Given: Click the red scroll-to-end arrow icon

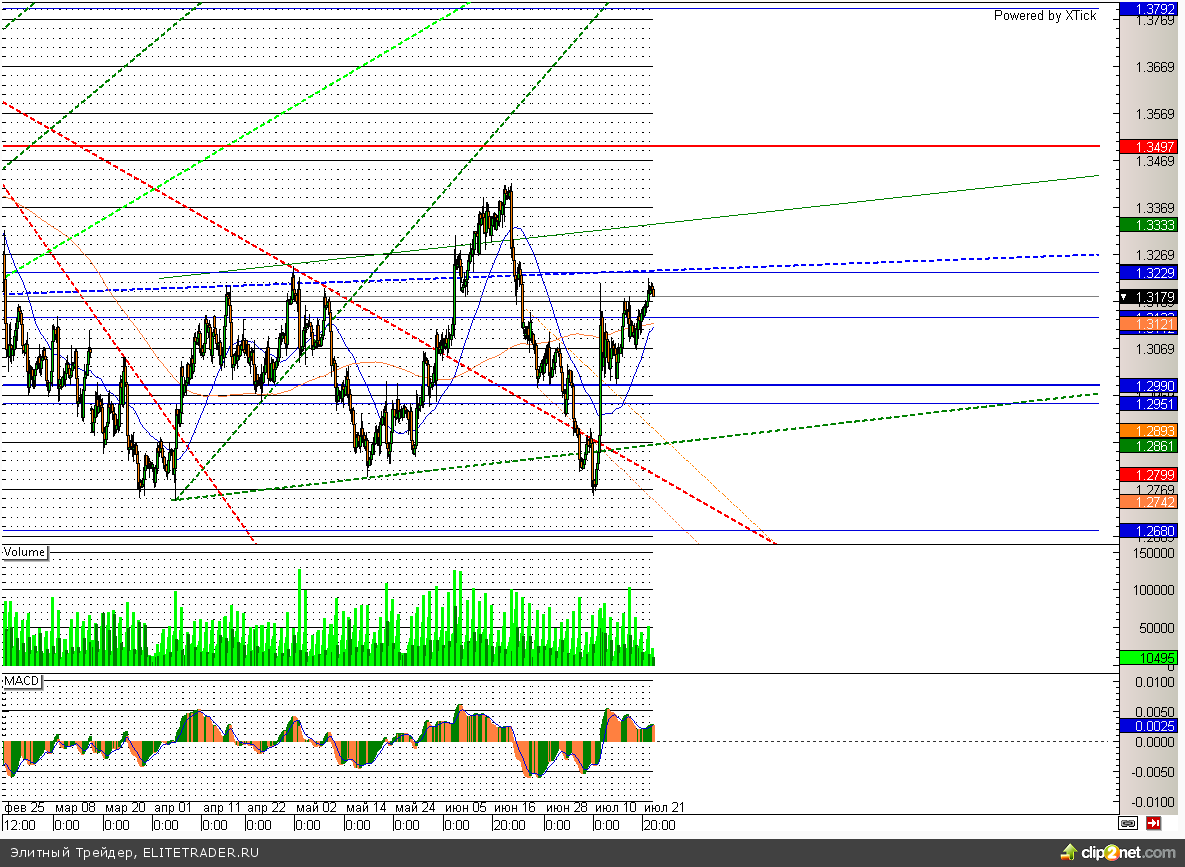Looking at the screenshot, I should coord(1153,824).
